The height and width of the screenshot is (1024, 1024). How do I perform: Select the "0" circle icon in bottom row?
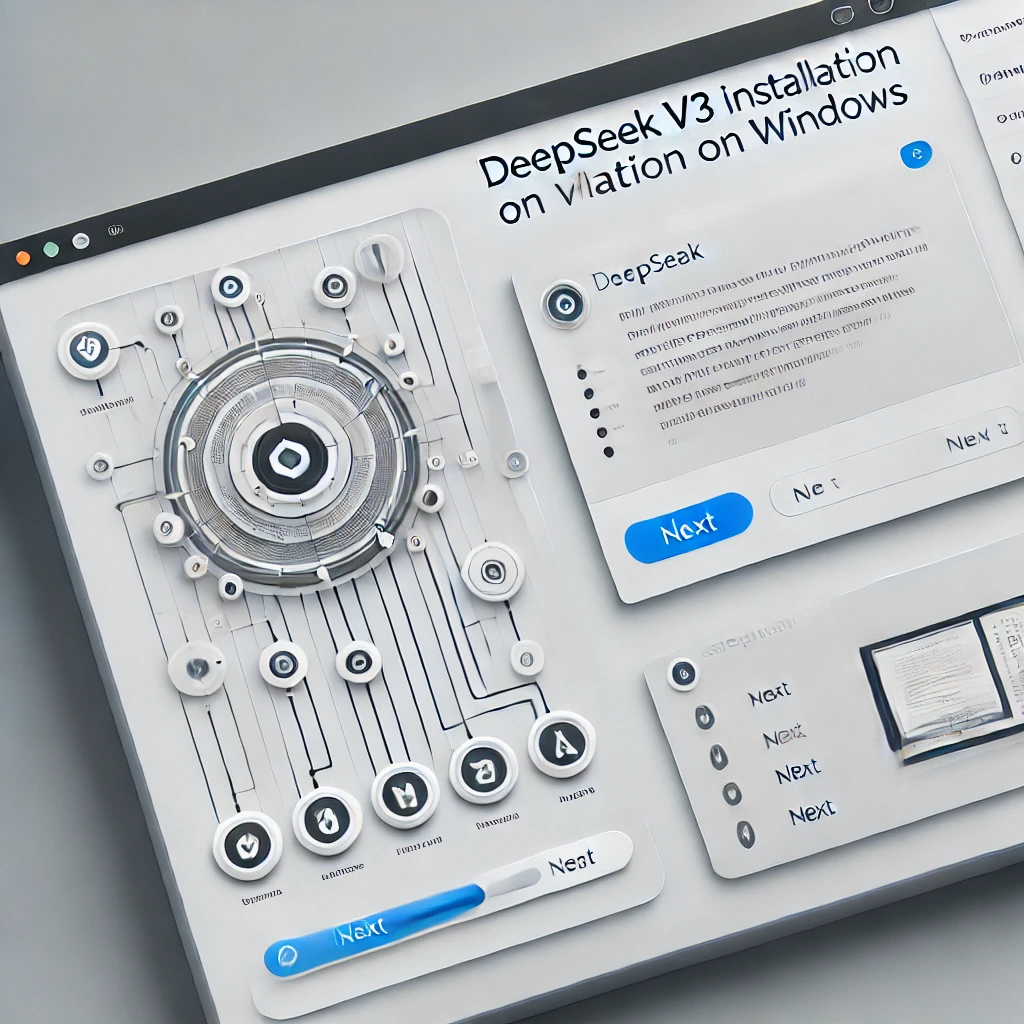pyautogui.click(x=327, y=820)
